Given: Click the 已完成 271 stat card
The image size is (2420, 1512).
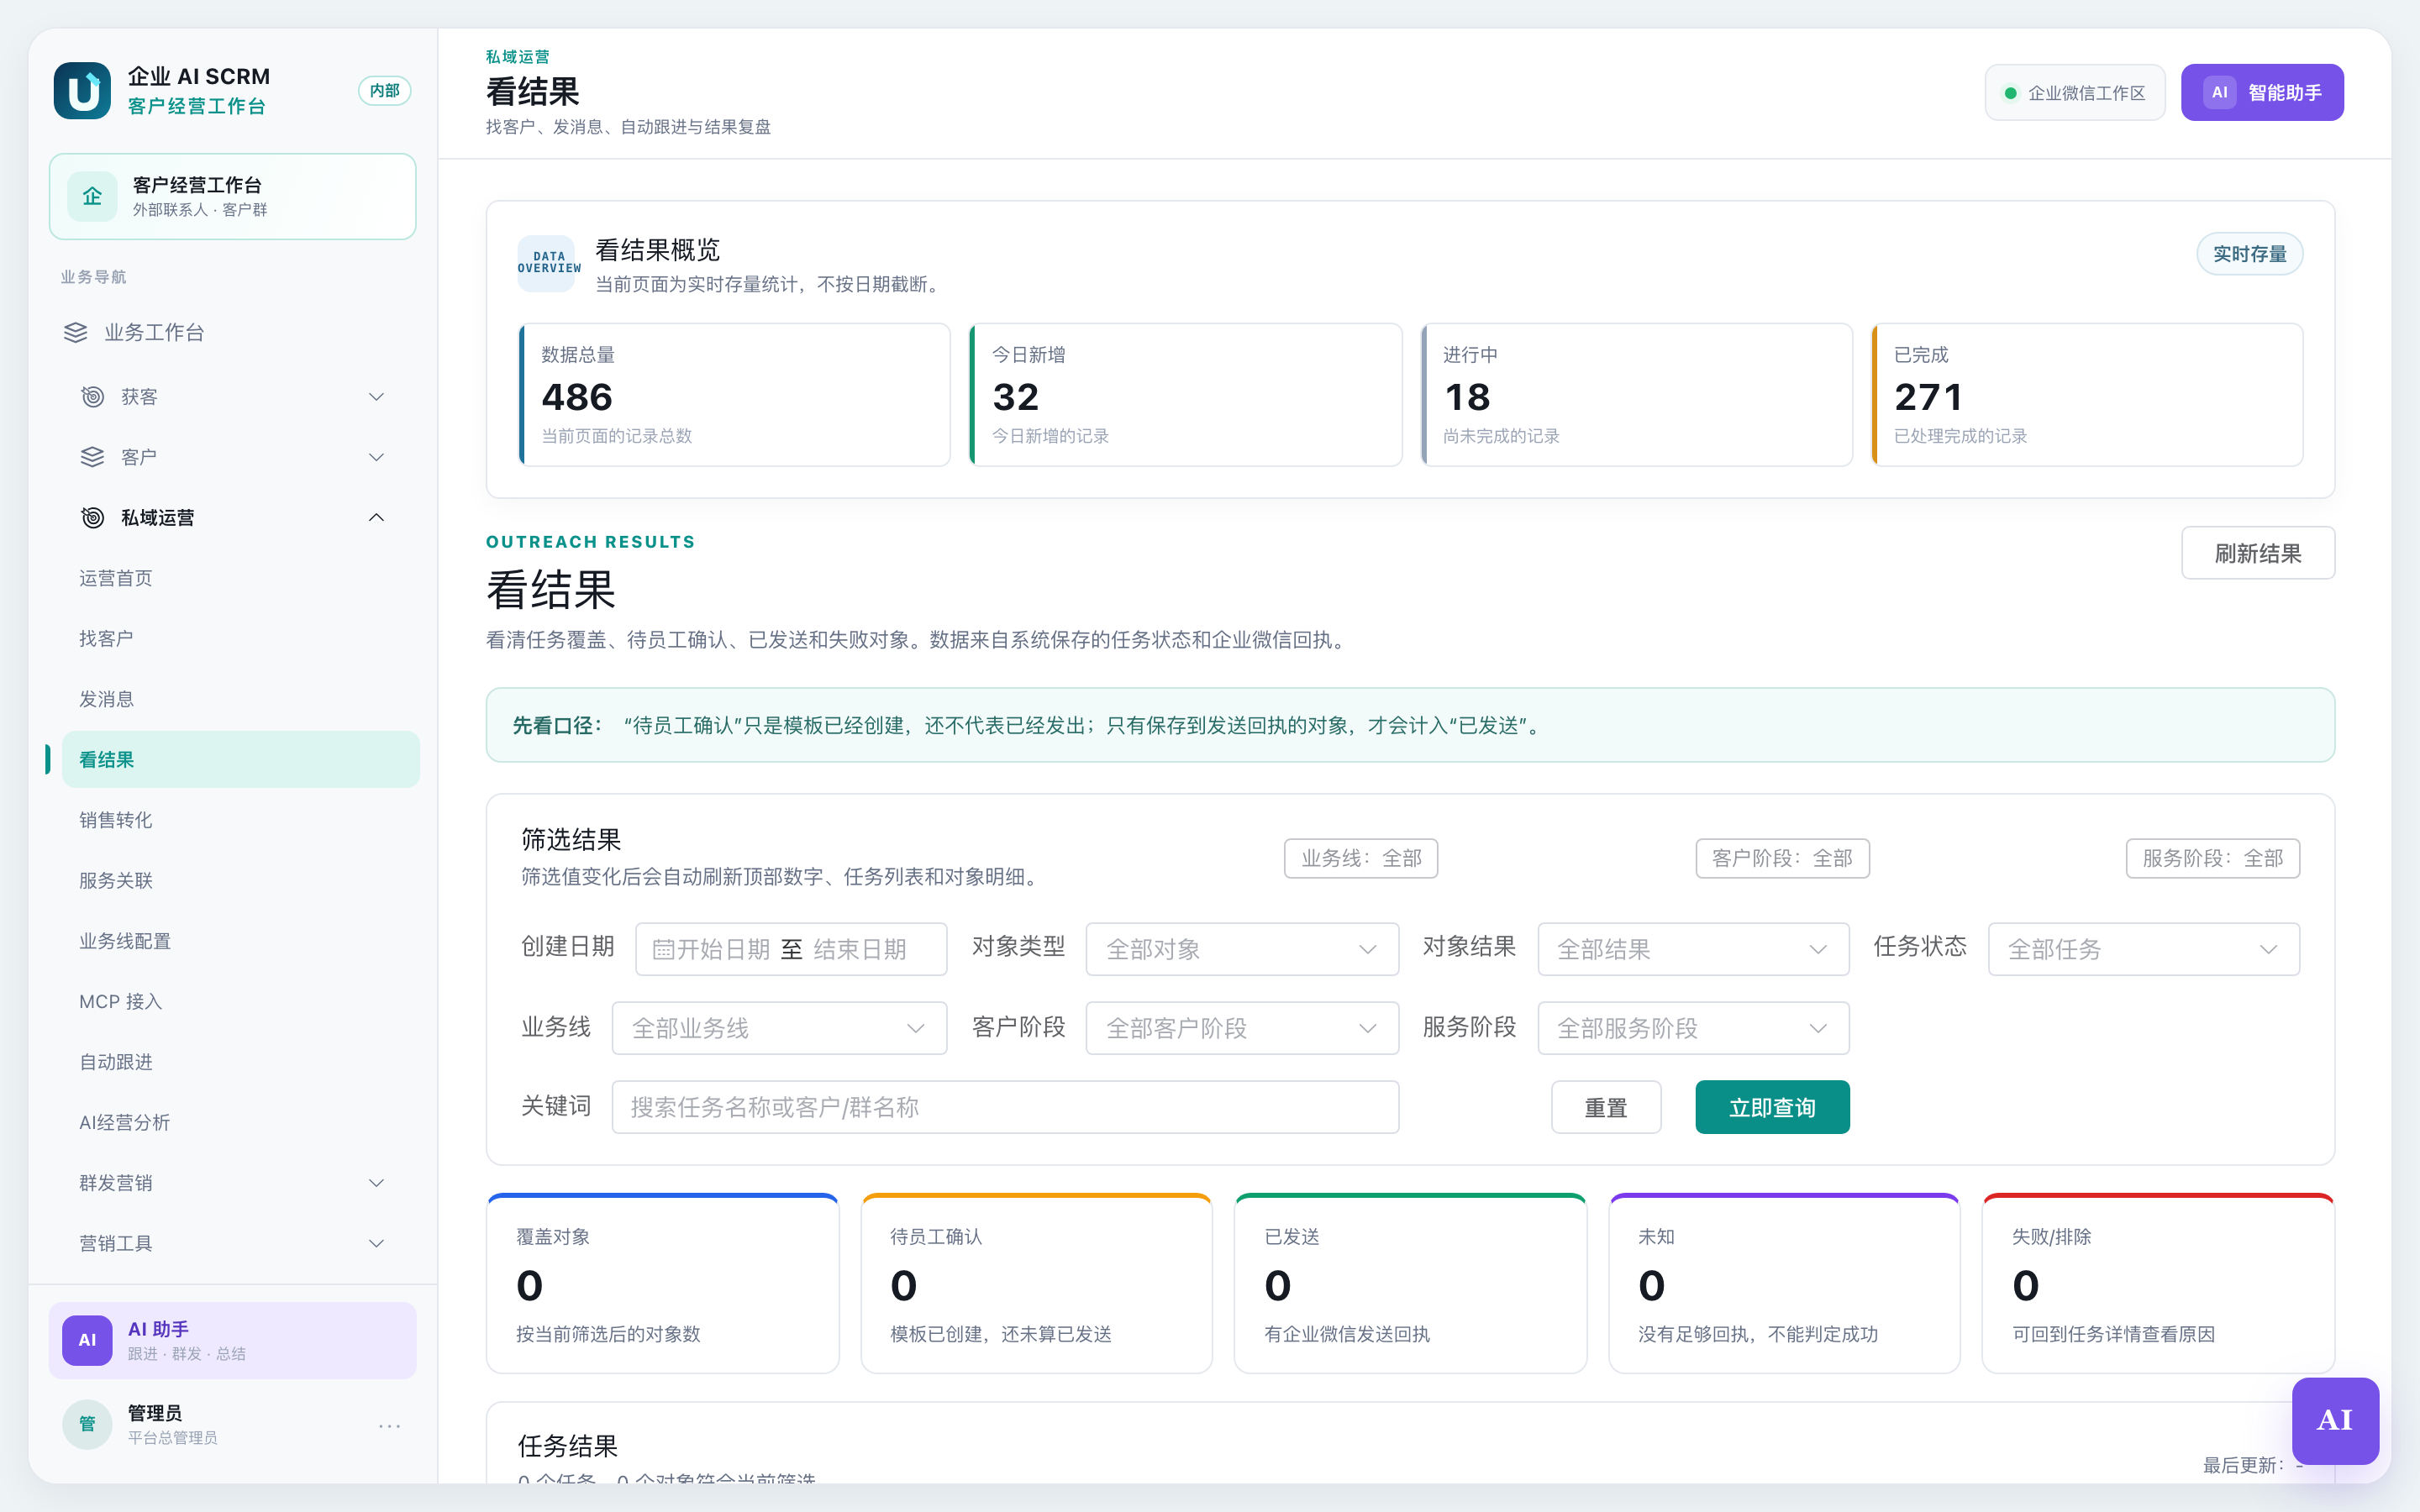Looking at the screenshot, I should tap(2087, 394).
